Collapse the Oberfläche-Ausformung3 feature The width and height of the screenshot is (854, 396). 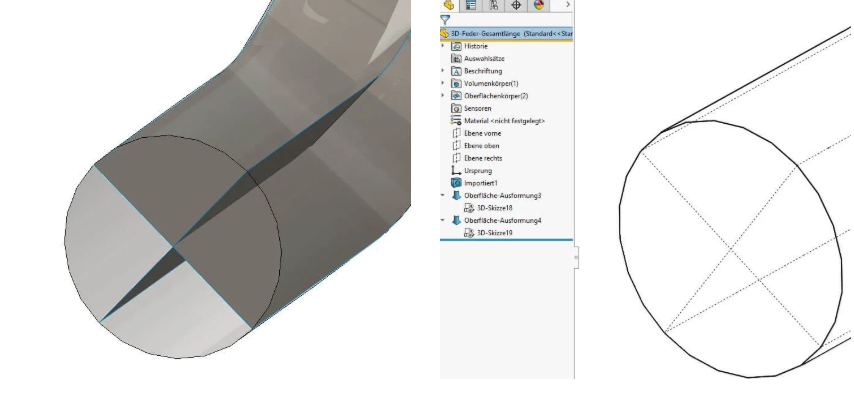443,196
